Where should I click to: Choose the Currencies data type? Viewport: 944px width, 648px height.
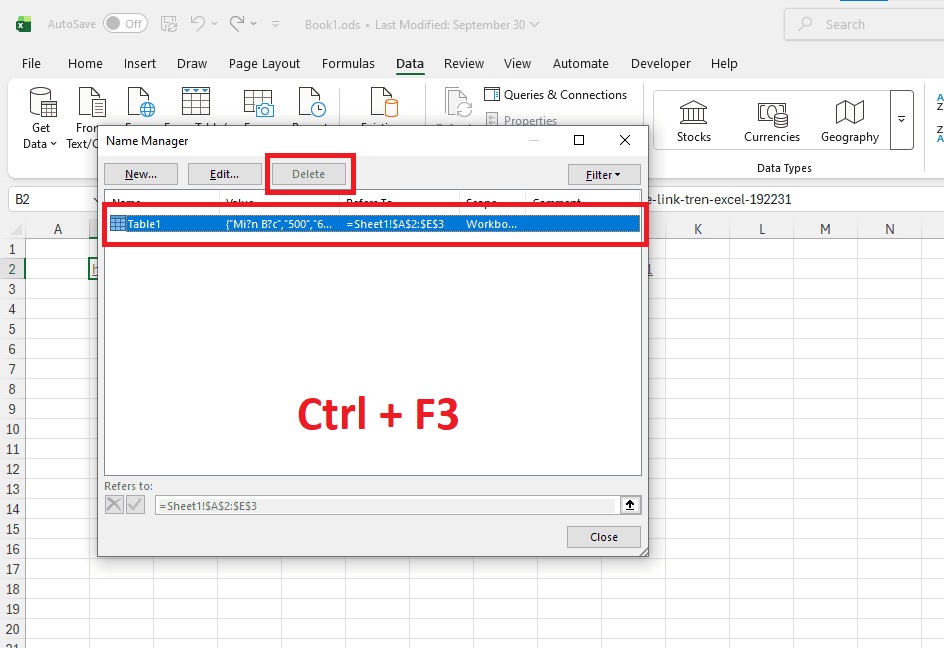coord(772,121)
